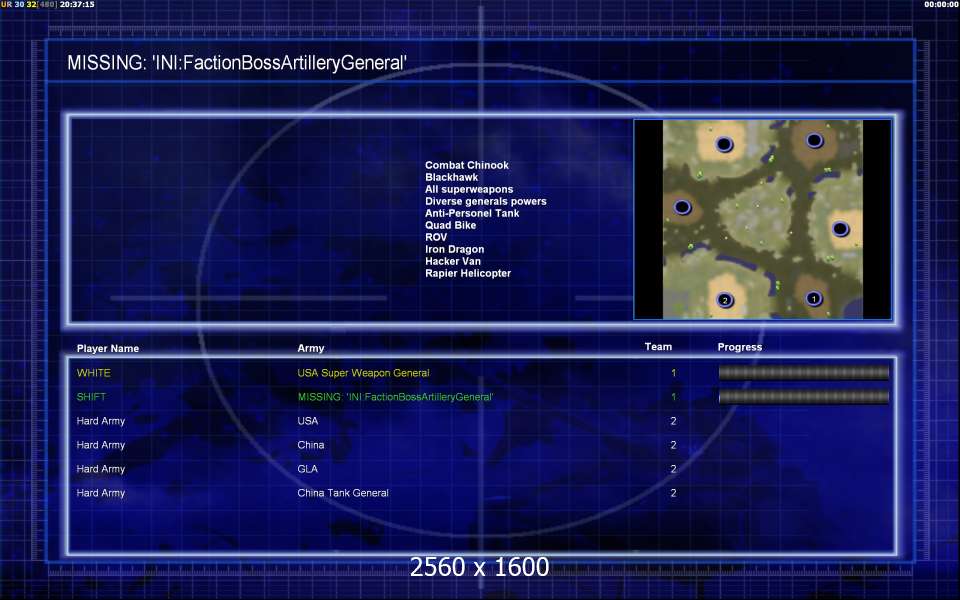This screenshot has width=960, height=600.
Task: Click the 'Diverse generals powers' line
Action: click(486, 201)
